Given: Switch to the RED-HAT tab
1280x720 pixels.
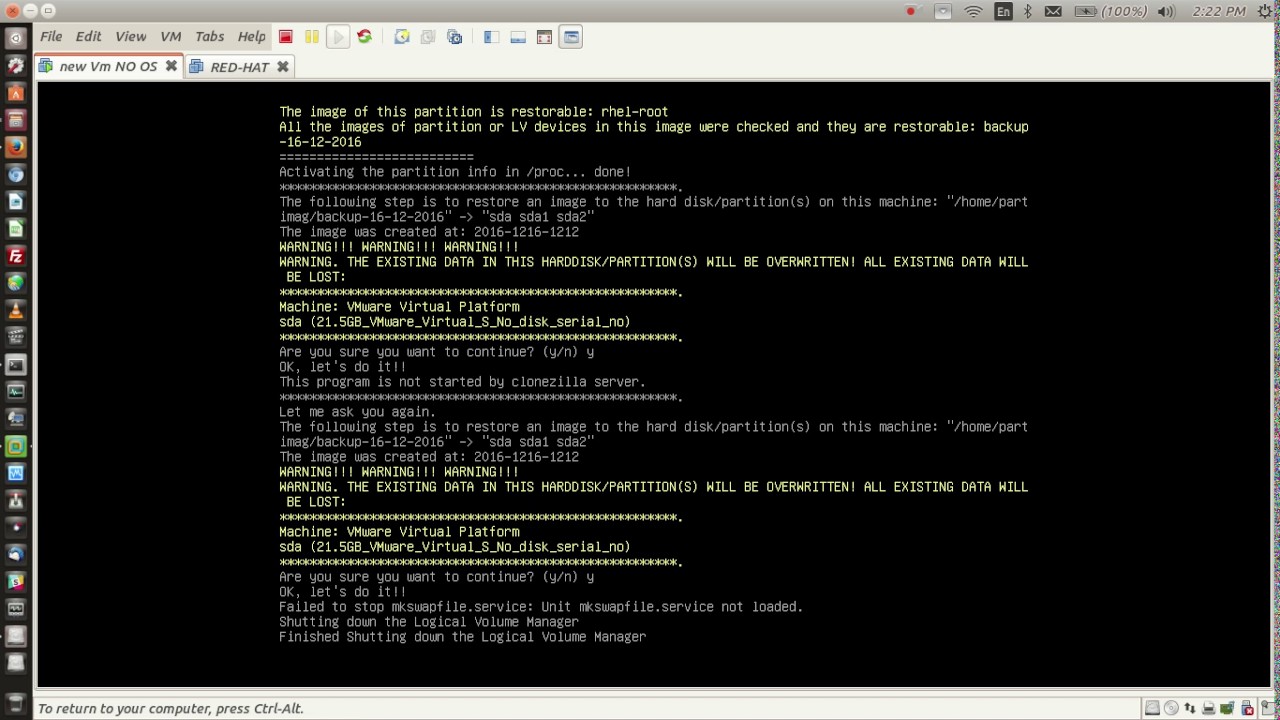Looking at the screenshot, I should (x=239, y=66).
